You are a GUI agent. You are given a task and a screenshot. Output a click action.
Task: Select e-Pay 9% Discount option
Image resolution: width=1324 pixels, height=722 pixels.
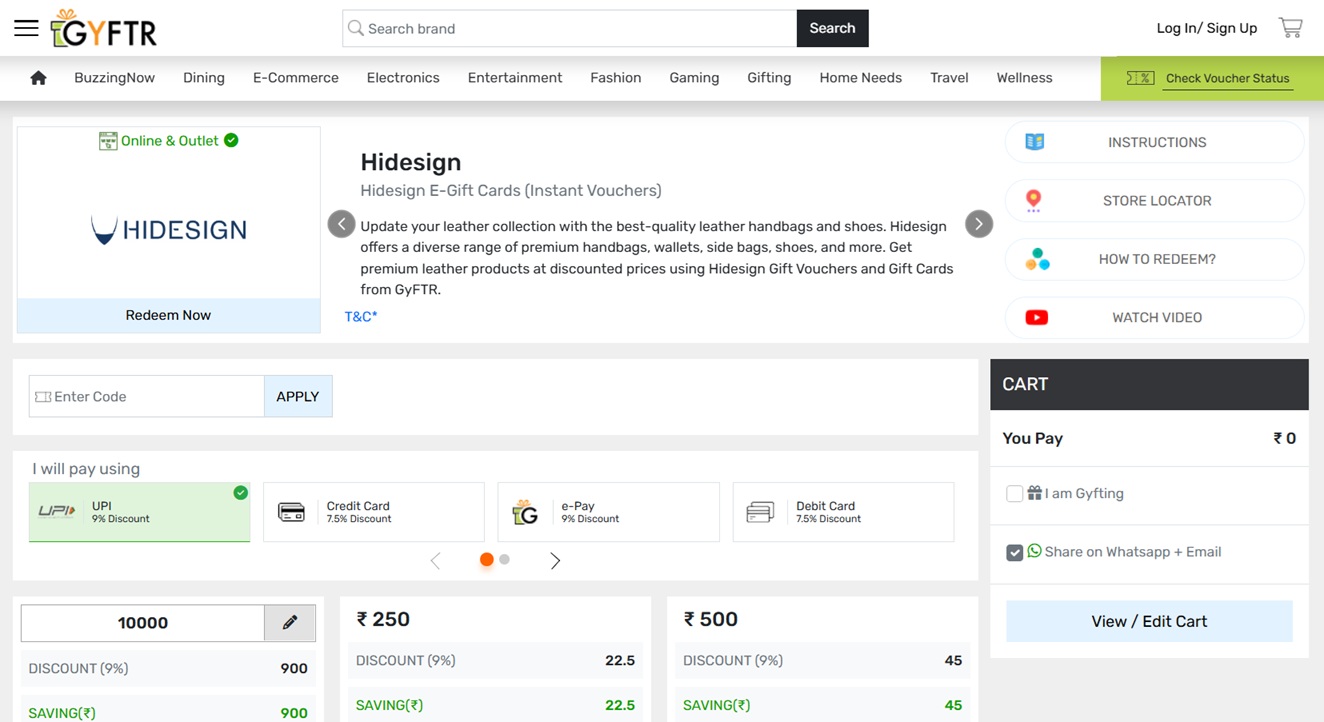click(608, 512)
